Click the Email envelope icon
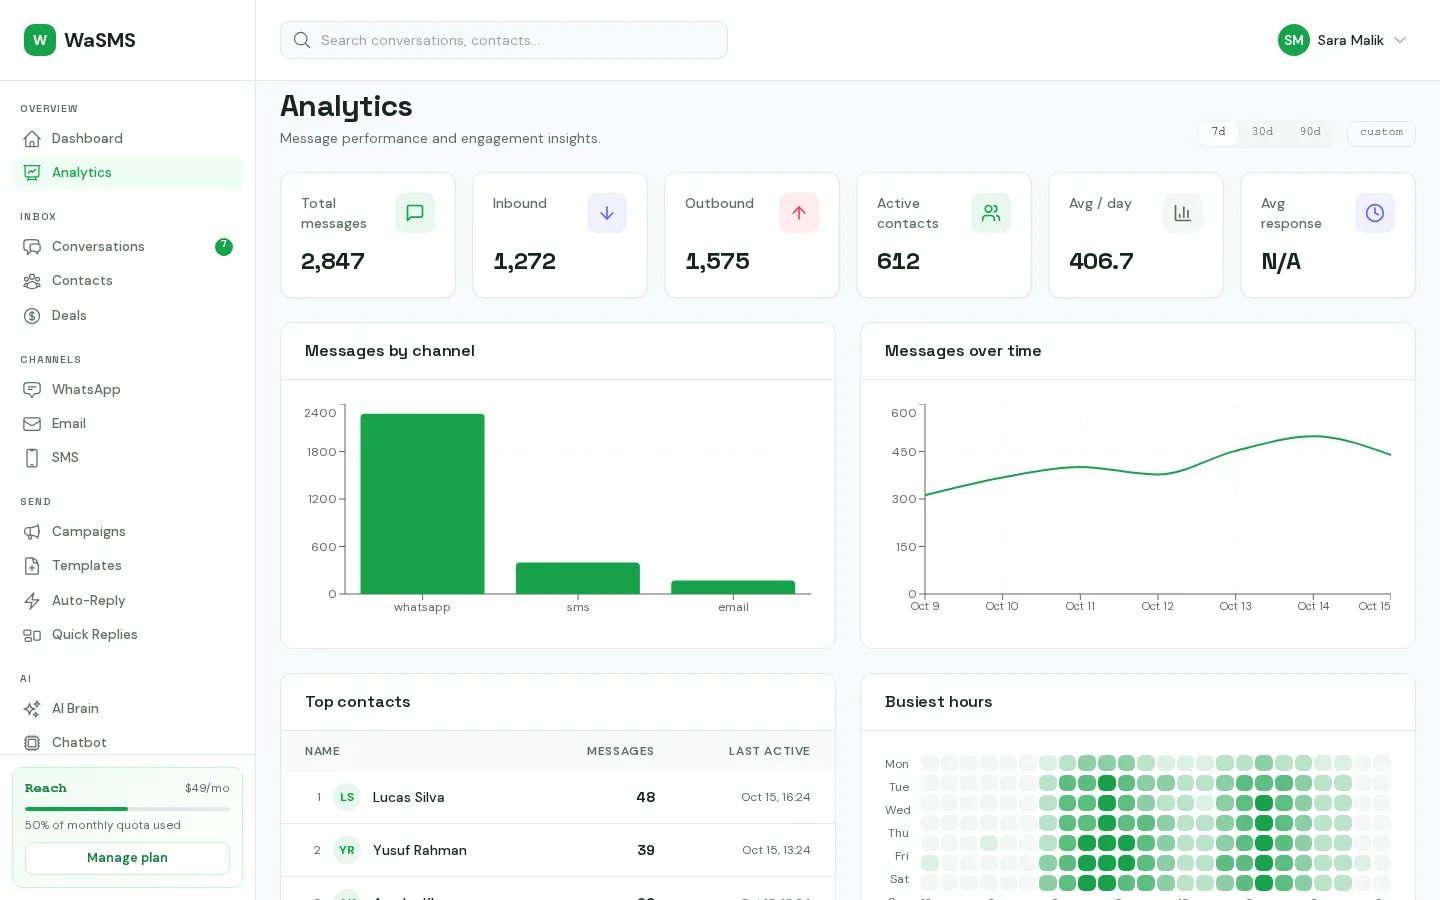The image size is (1440, 900). click(32, 424)
